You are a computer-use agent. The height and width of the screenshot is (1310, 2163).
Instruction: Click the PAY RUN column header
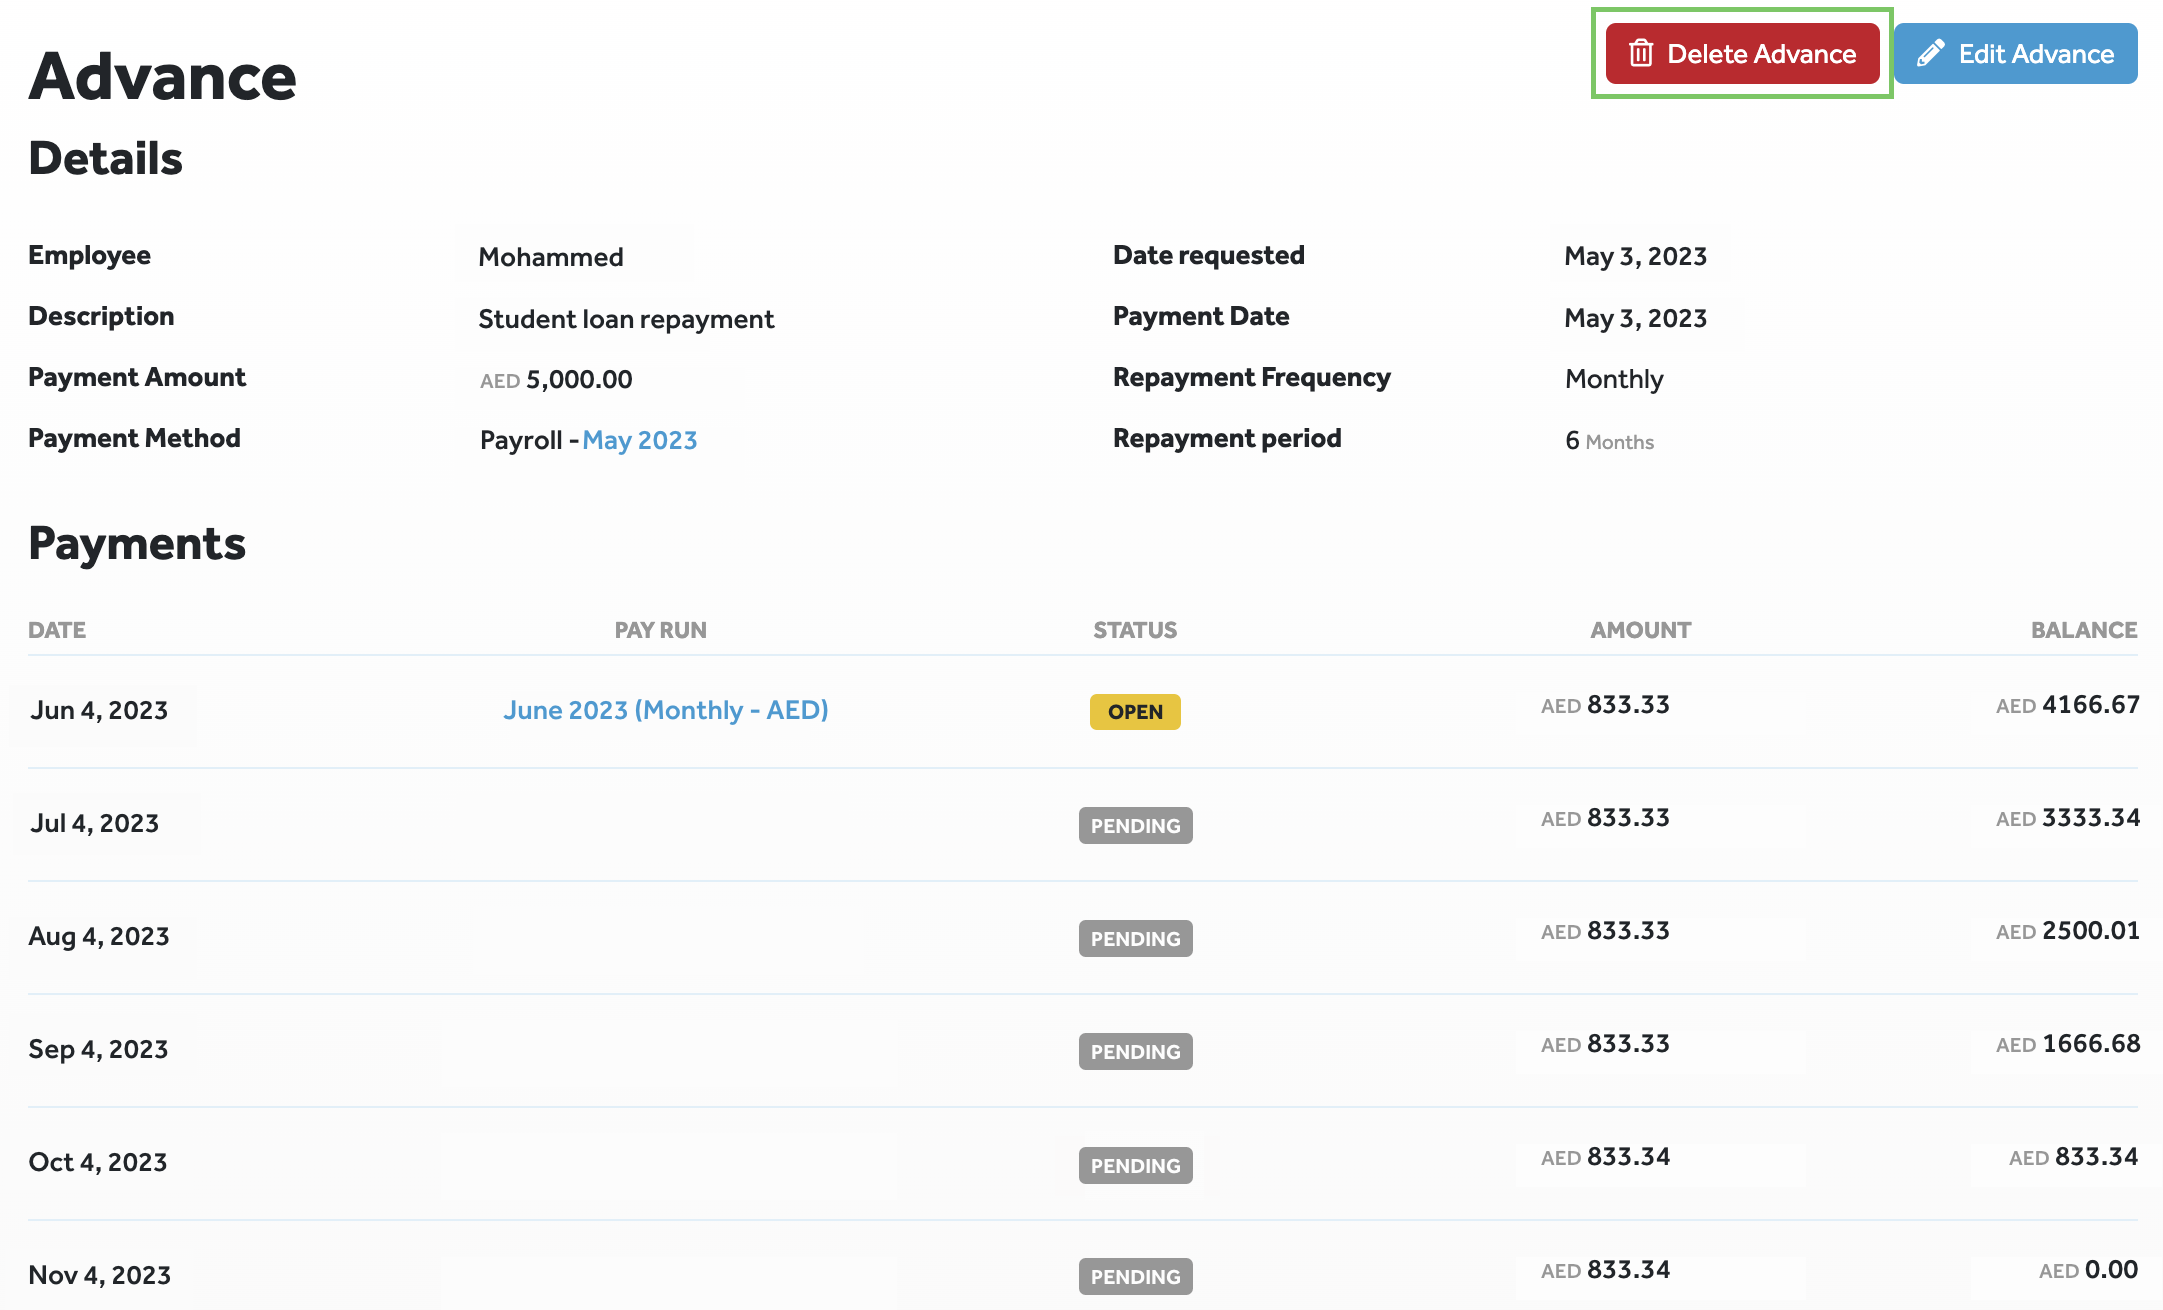[660, 630]
